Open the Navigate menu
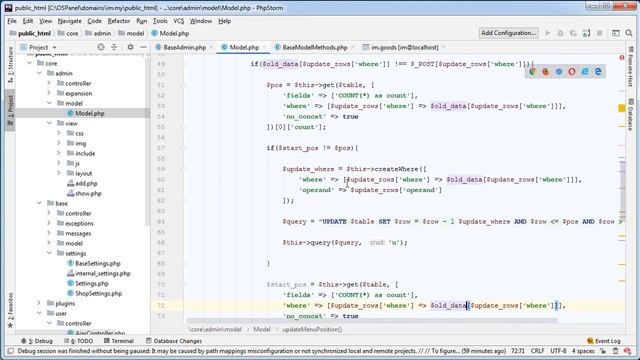Image resolution: width=640 pixels, height=360 pixels. 69,21
